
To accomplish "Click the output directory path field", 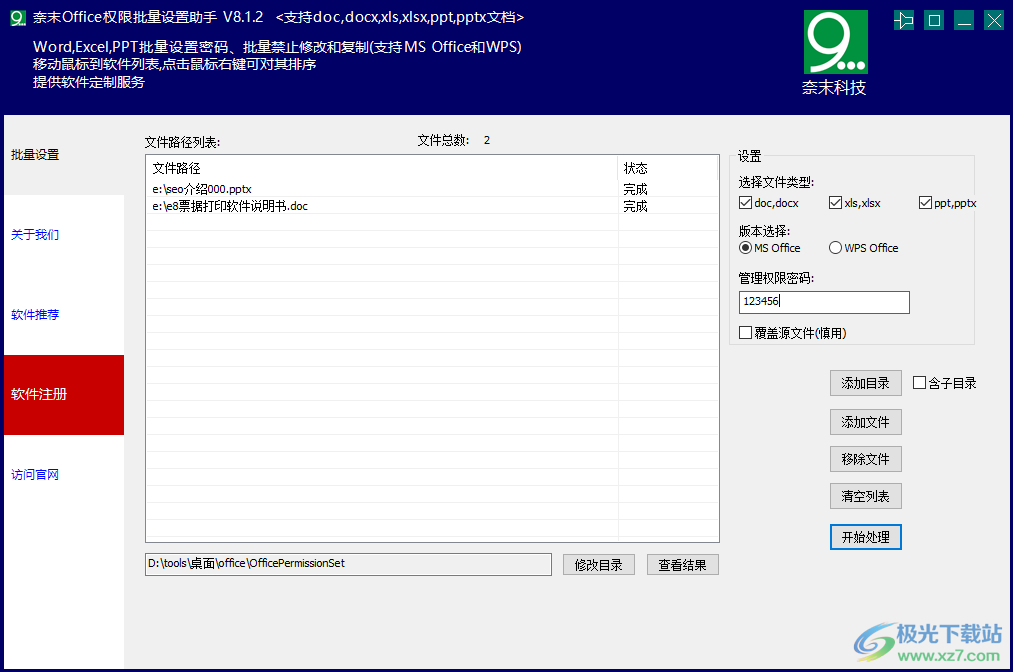I will click(x=348, y=564).
